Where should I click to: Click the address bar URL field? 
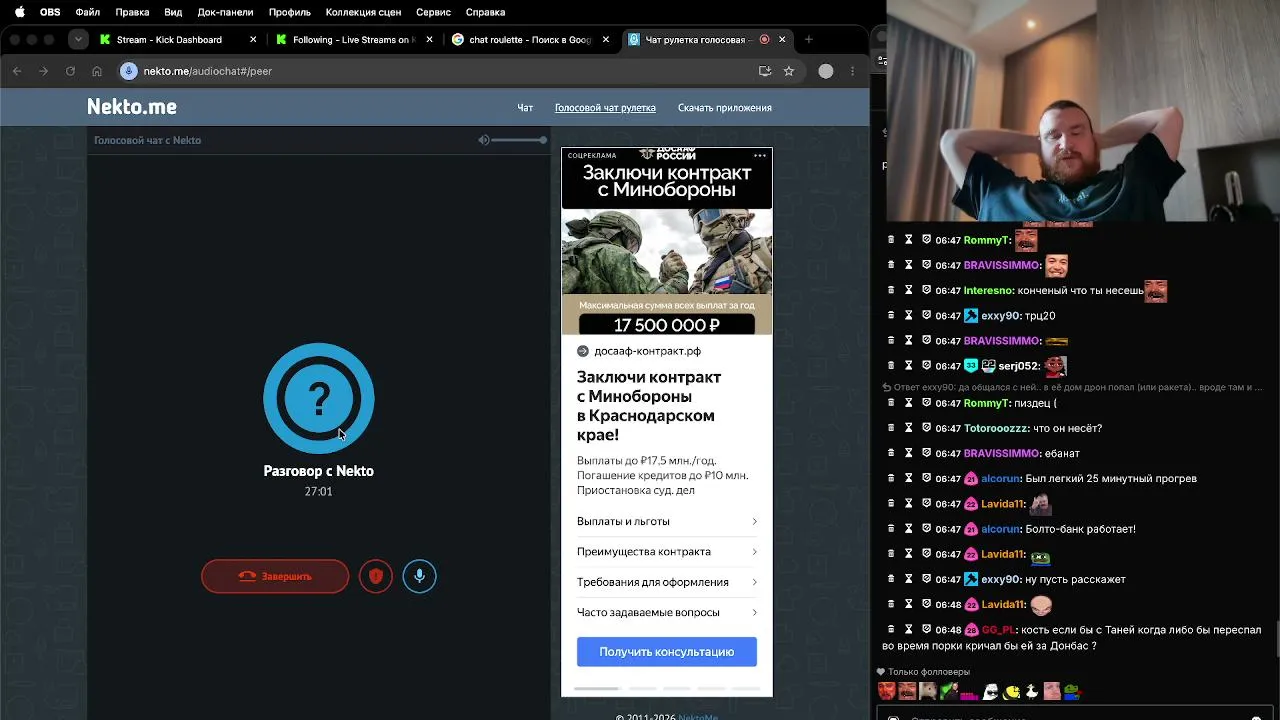pyautogui.click(x=445, y=71)
